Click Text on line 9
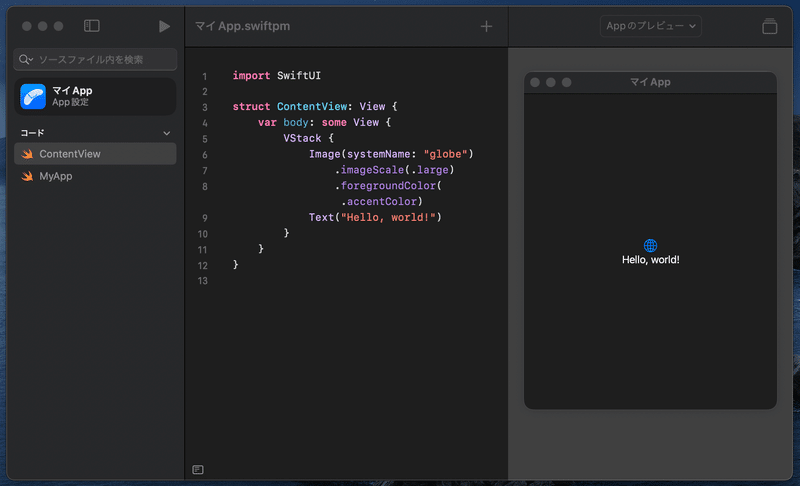The image size is (800, 486). pyautogui.click(x=321, y=217)
